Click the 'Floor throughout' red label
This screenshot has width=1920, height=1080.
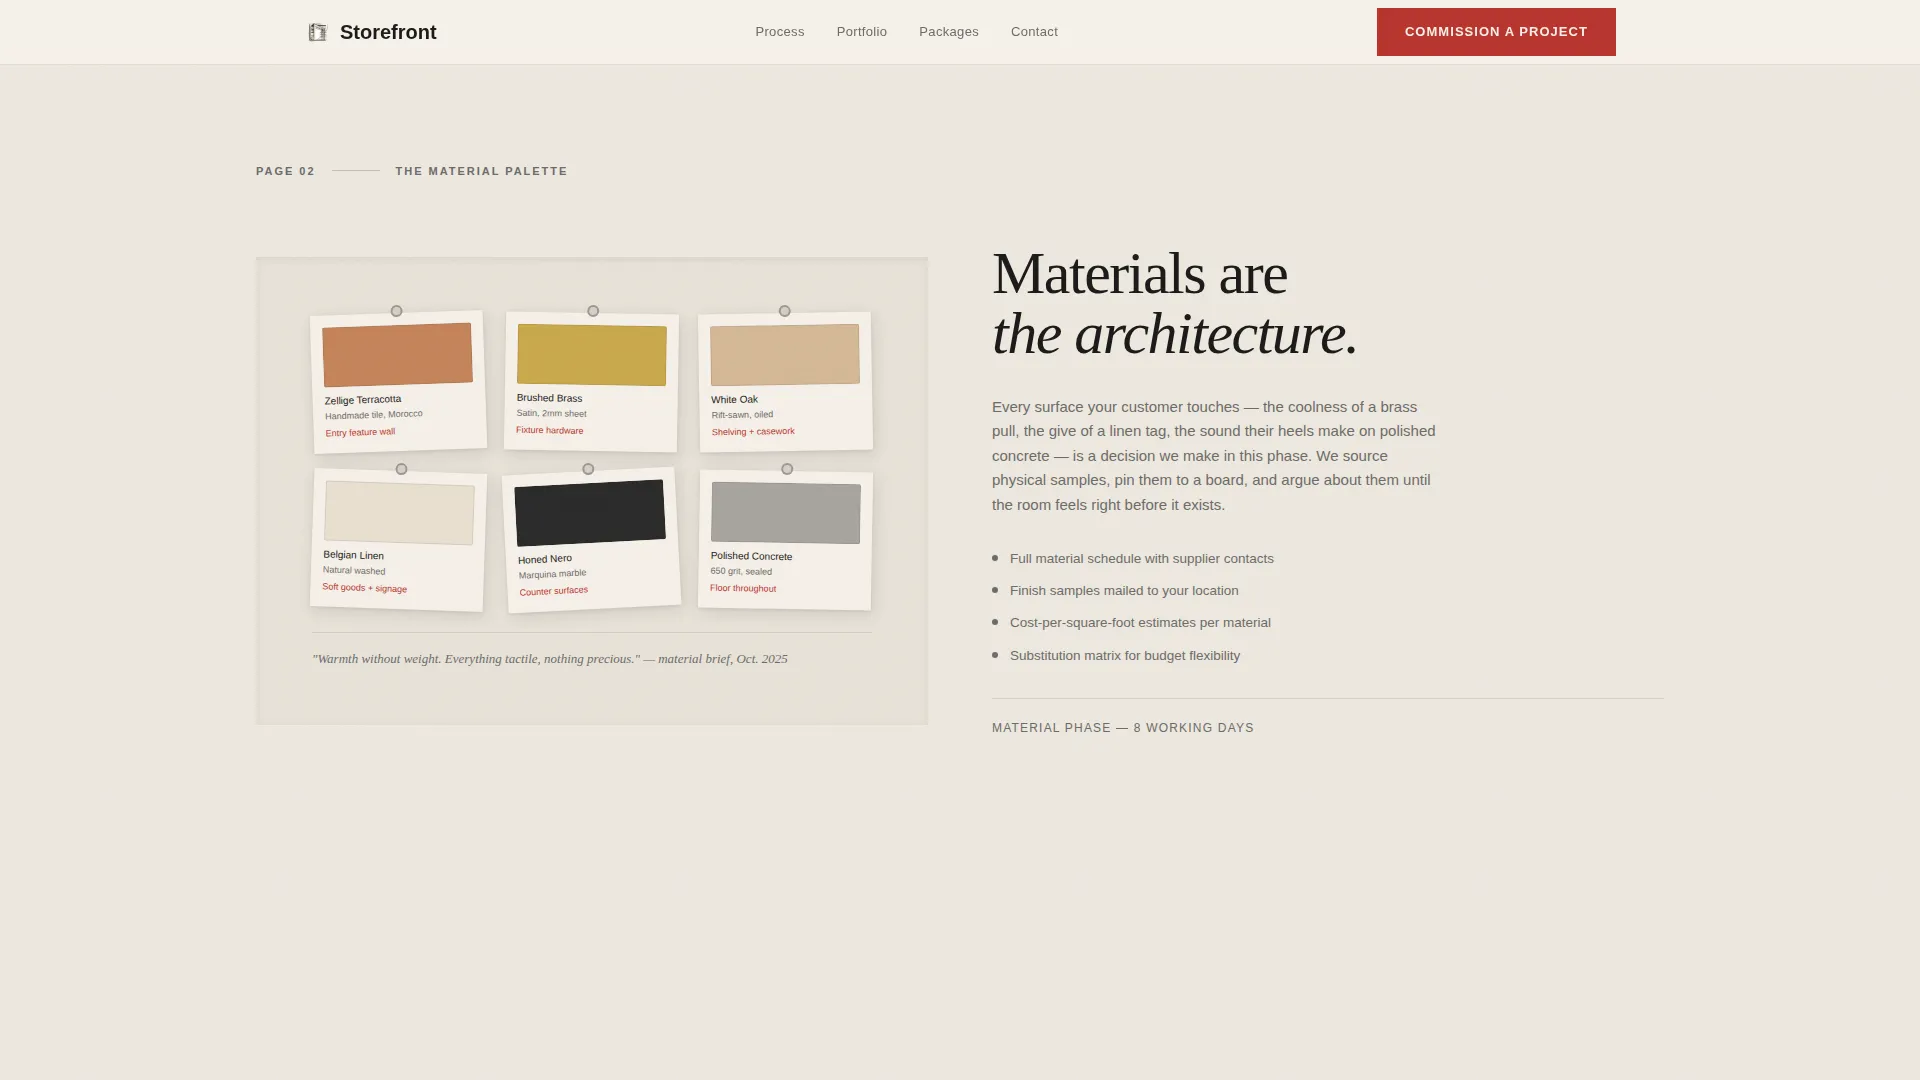point(743,588)
